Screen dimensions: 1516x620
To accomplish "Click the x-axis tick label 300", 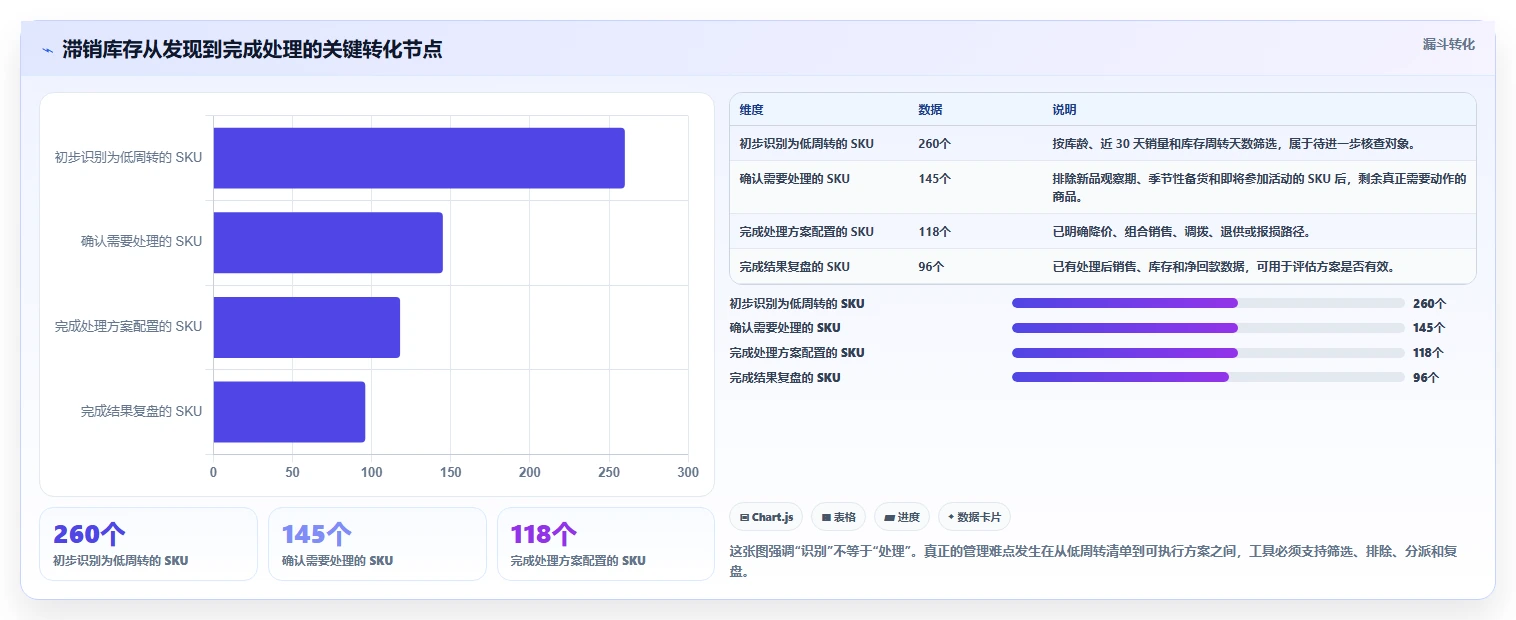I will (688, 472).
